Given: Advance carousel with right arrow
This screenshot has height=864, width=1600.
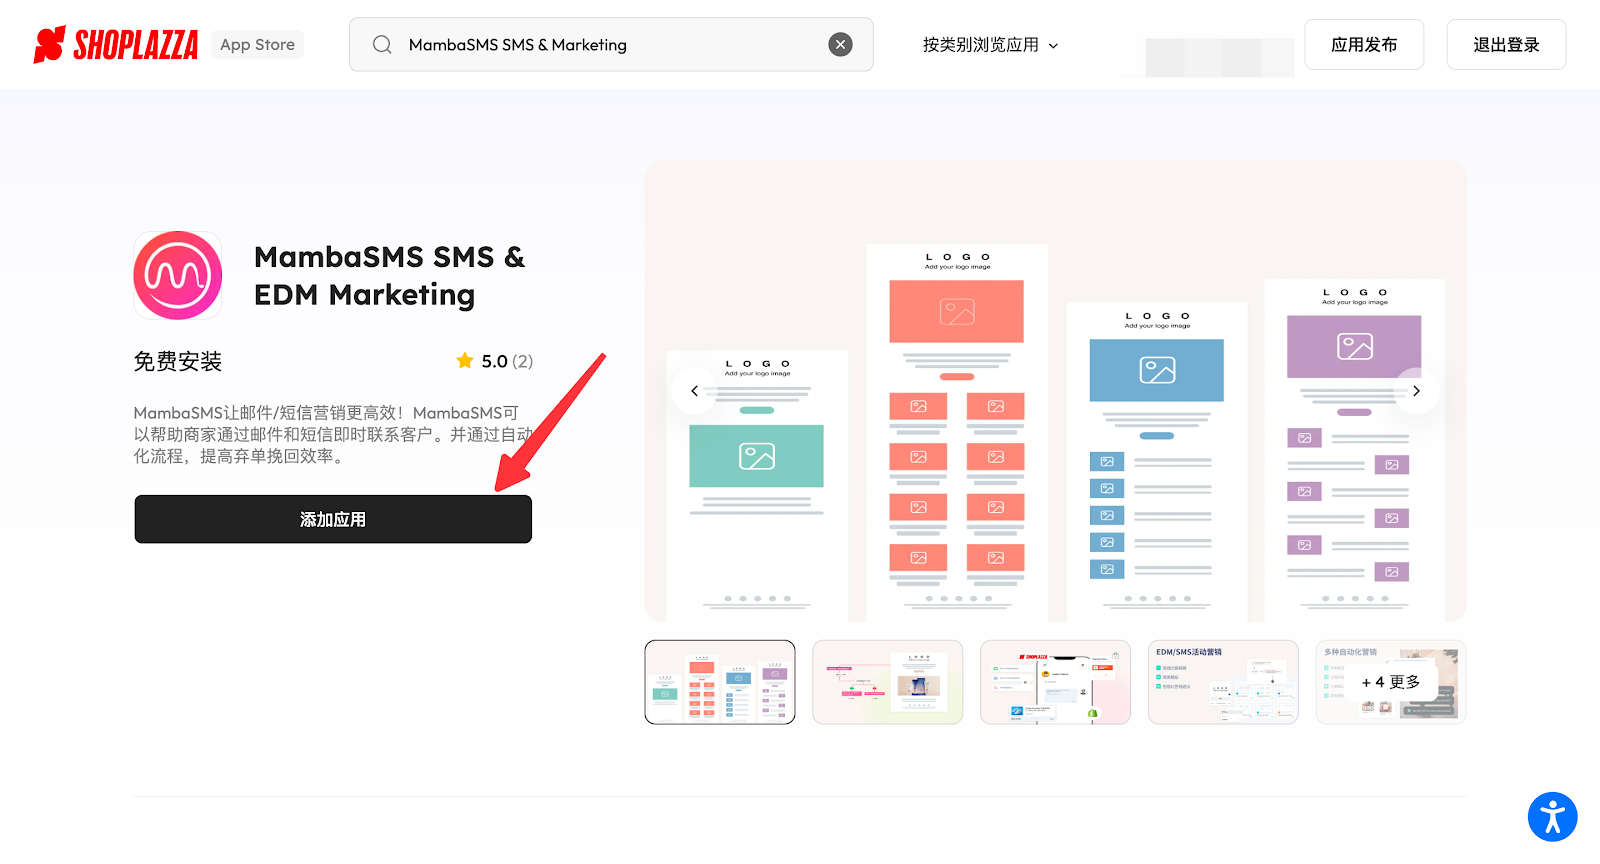Looking at the screenshot, I should pyautogui.click(x=1416, y=391).
